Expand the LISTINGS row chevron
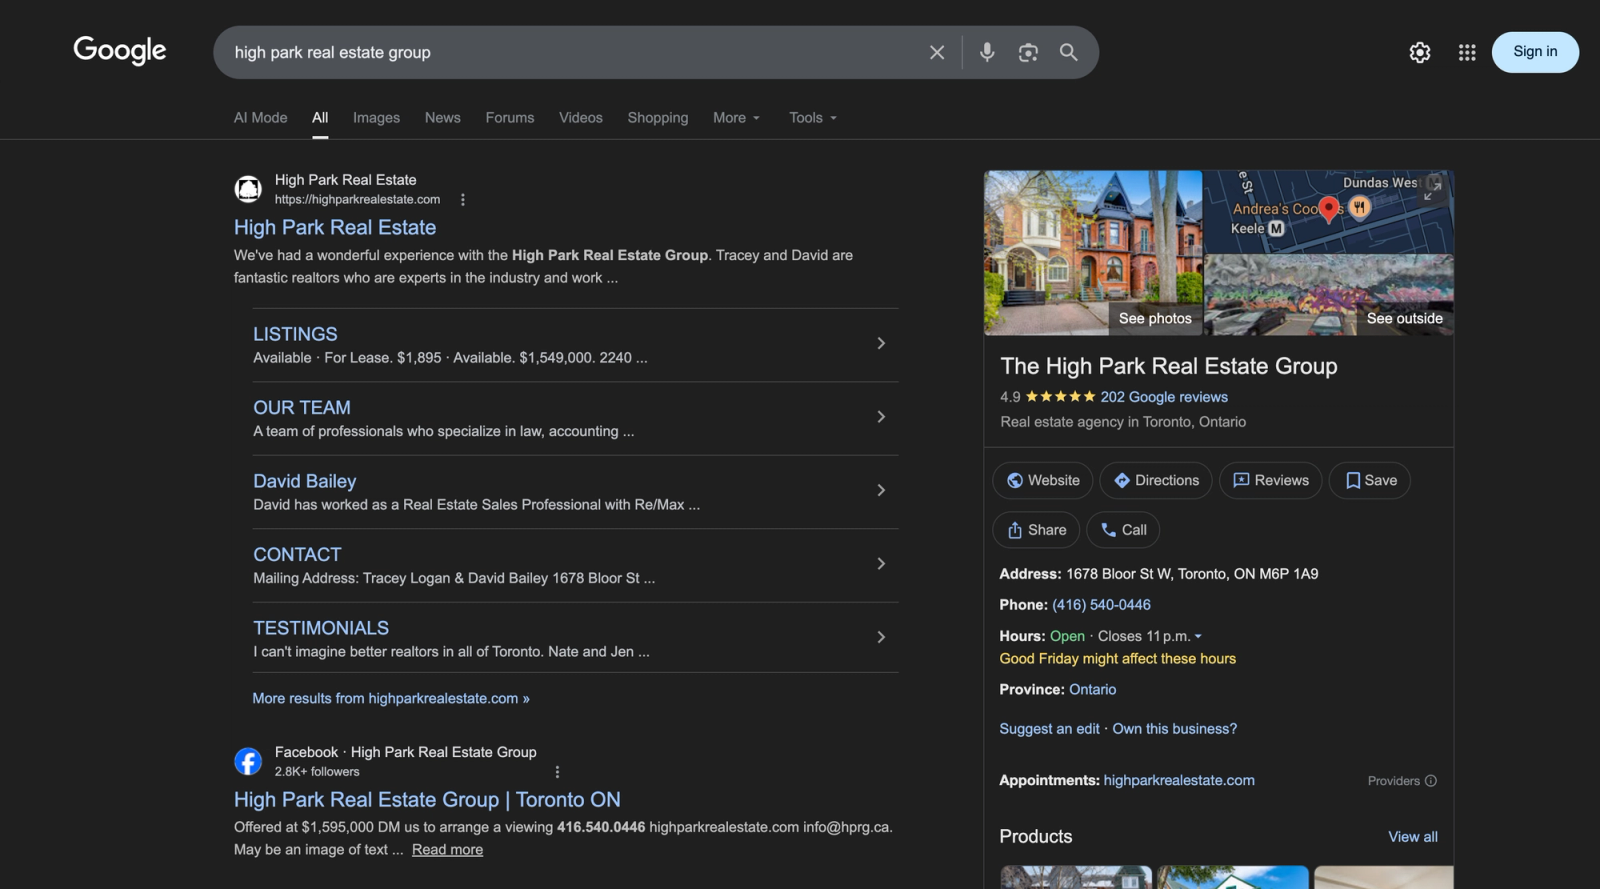Image resolution: width=1600 pixels, height=889 pixels. pos(881,343)
